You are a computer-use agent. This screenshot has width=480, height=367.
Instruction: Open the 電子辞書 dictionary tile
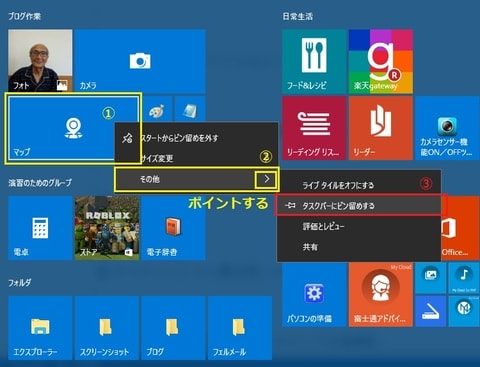[173, 228]
